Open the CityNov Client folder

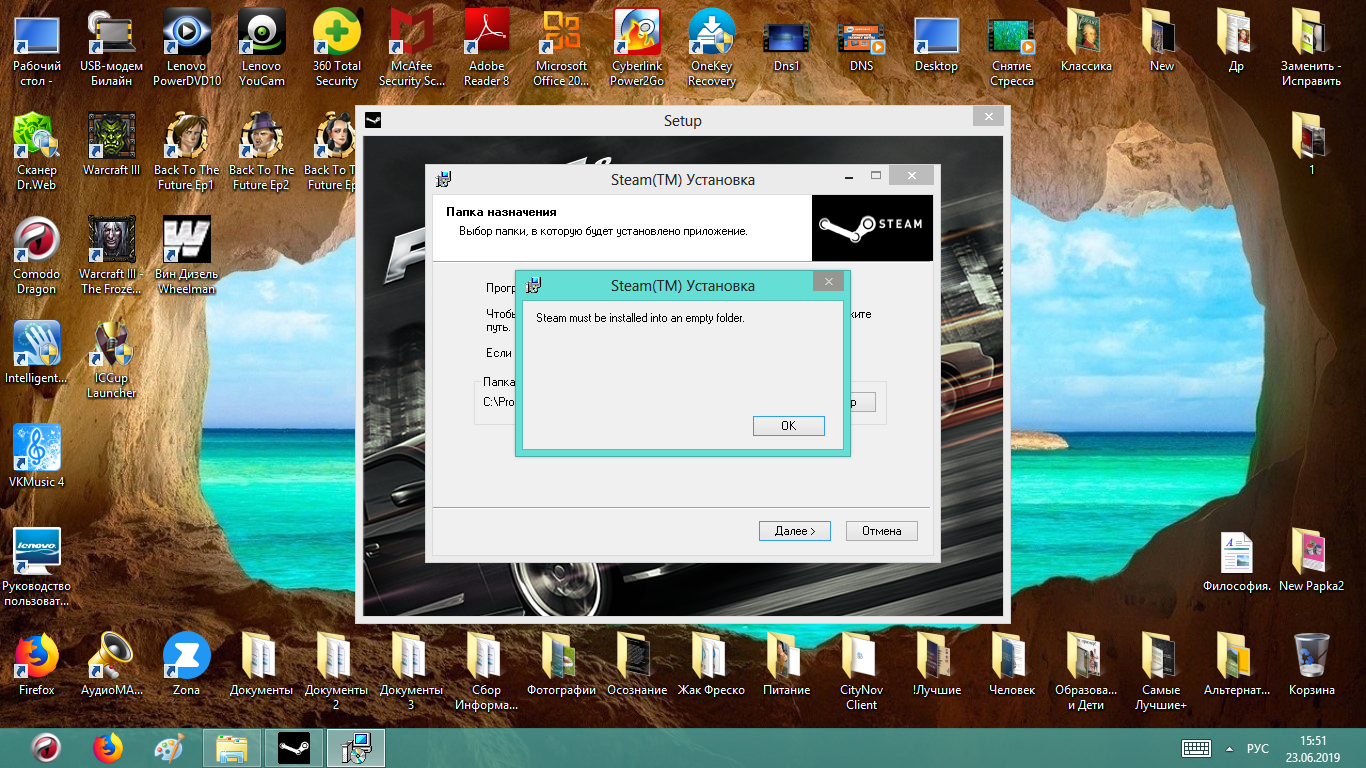[861, 671]
